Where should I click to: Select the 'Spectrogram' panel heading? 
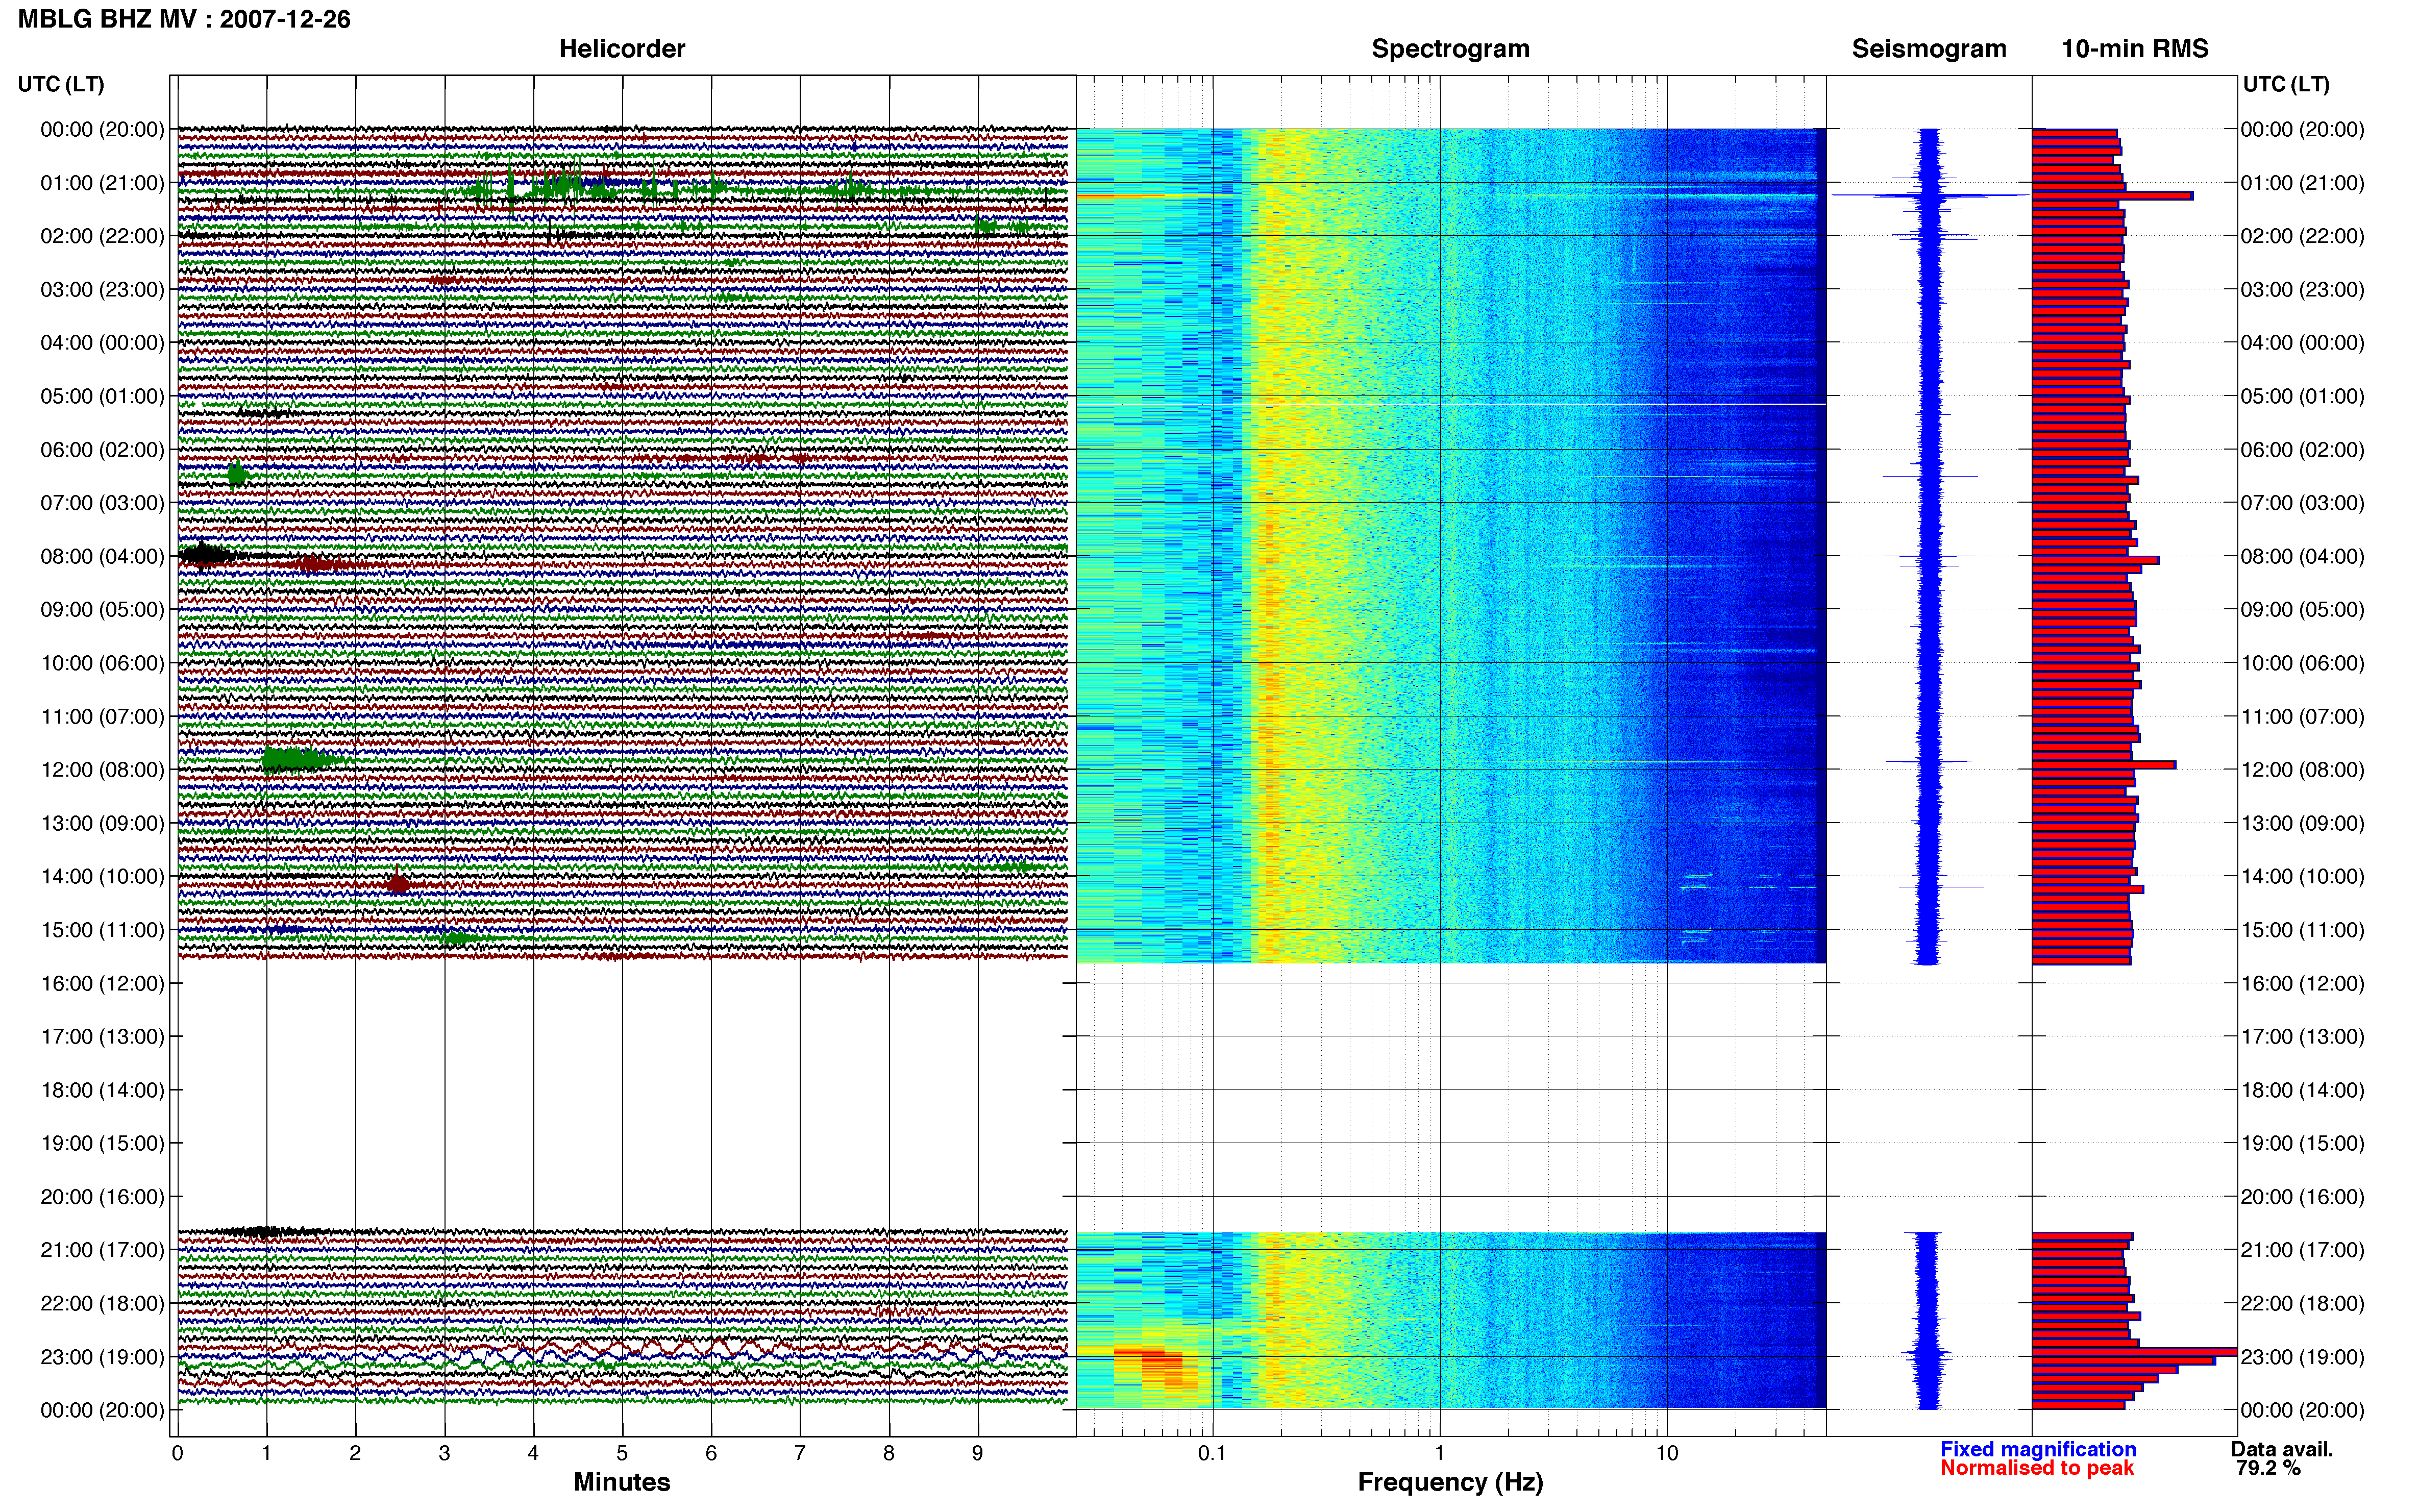coord(1450,49)
